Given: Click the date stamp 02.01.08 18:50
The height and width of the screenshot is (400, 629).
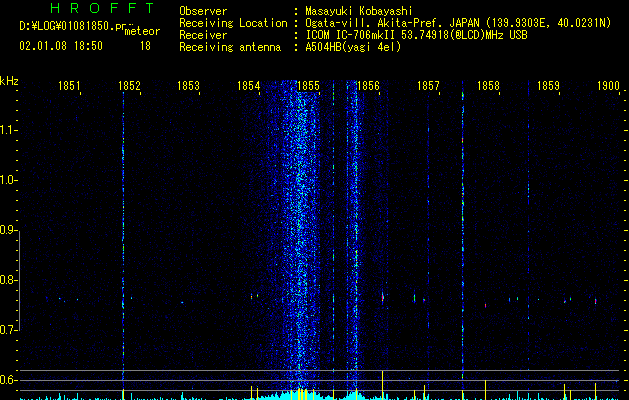Looking at the screenshot, I should [x=61, y=46].
